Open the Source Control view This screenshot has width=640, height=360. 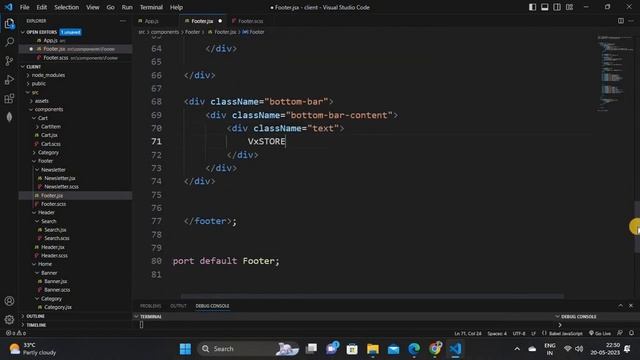tap(9, 61)
